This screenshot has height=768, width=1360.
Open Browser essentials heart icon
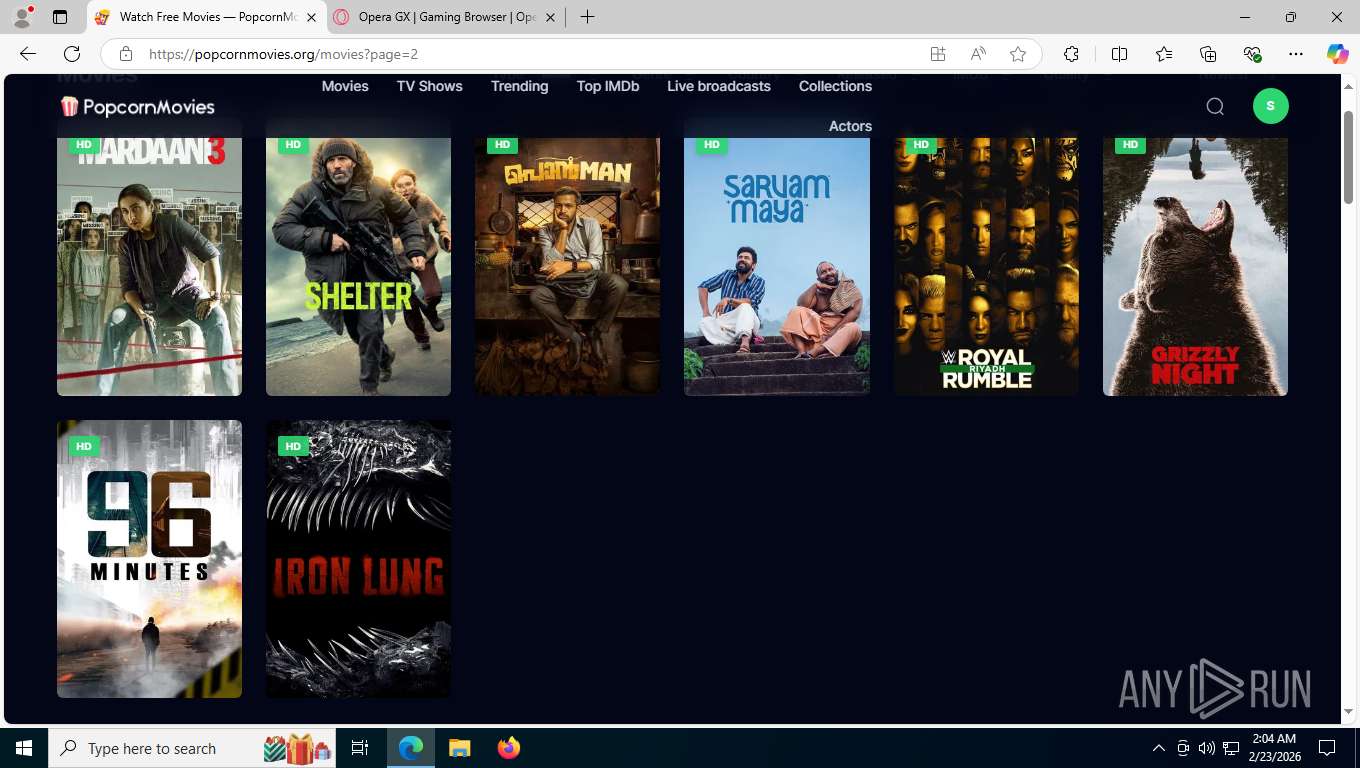click(1252, 54)
